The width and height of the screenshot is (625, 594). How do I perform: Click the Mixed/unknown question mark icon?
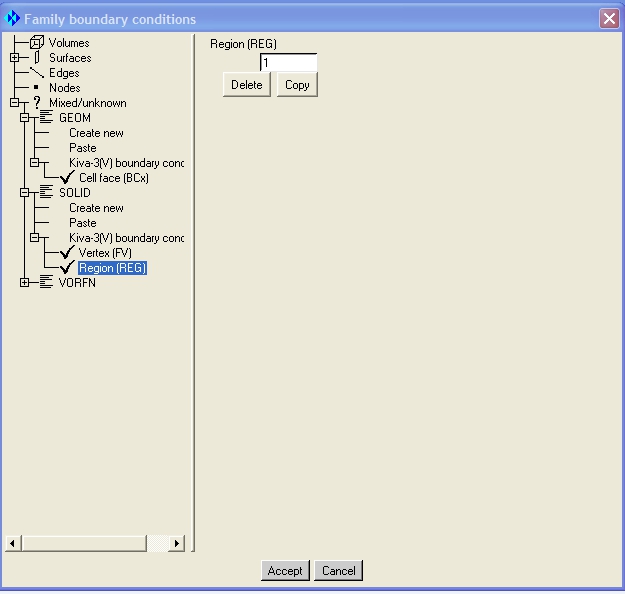pyautogui.click(x=37, y=103)
